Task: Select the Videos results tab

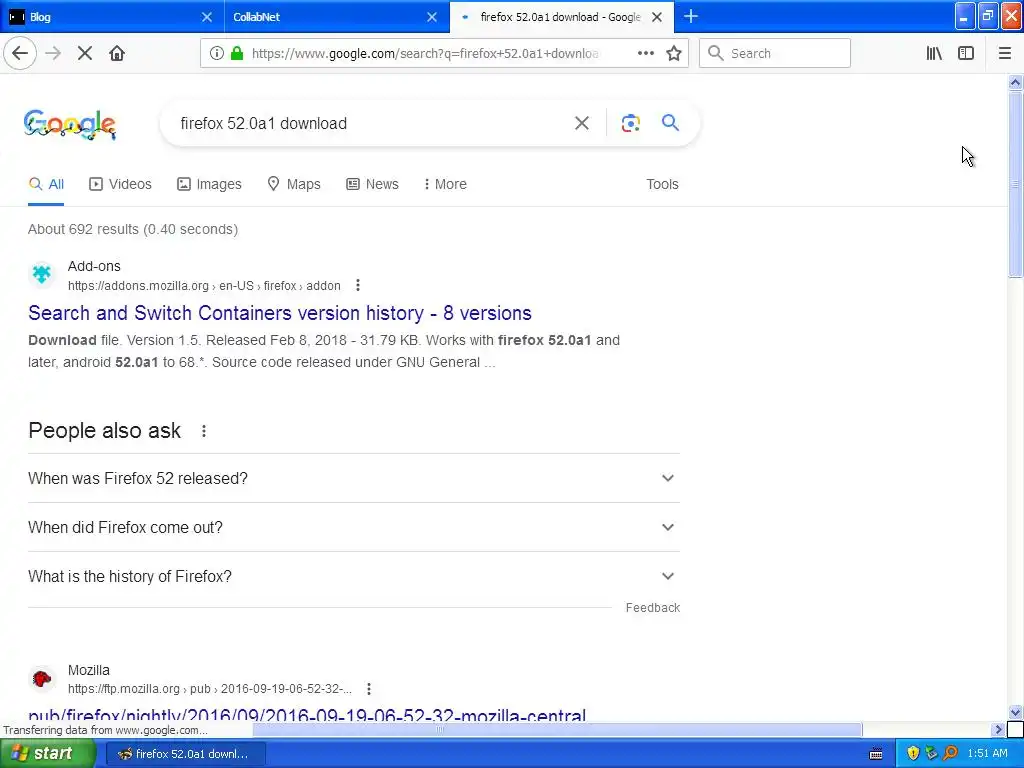Action: click(120, 184)
